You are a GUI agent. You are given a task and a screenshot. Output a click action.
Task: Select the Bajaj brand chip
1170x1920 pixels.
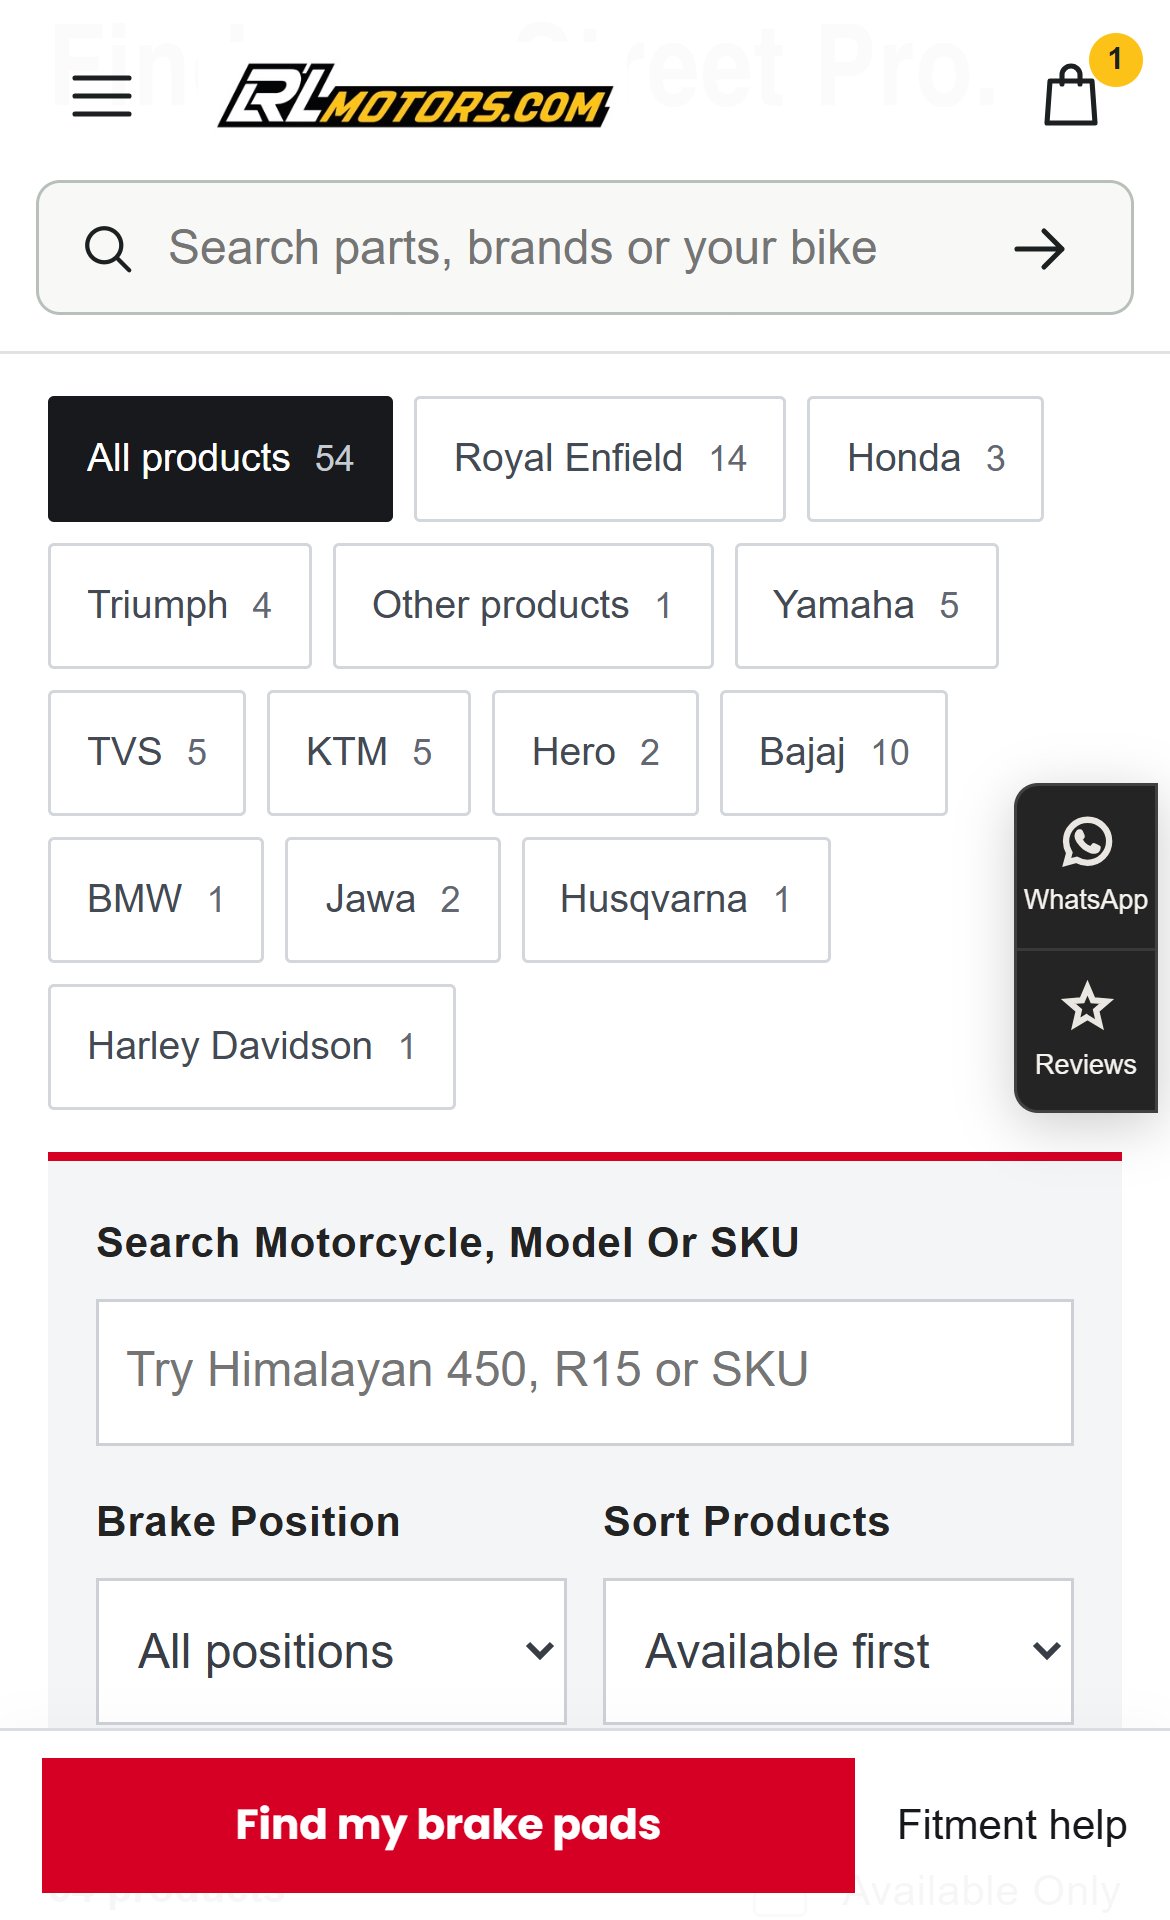[834, 753]
